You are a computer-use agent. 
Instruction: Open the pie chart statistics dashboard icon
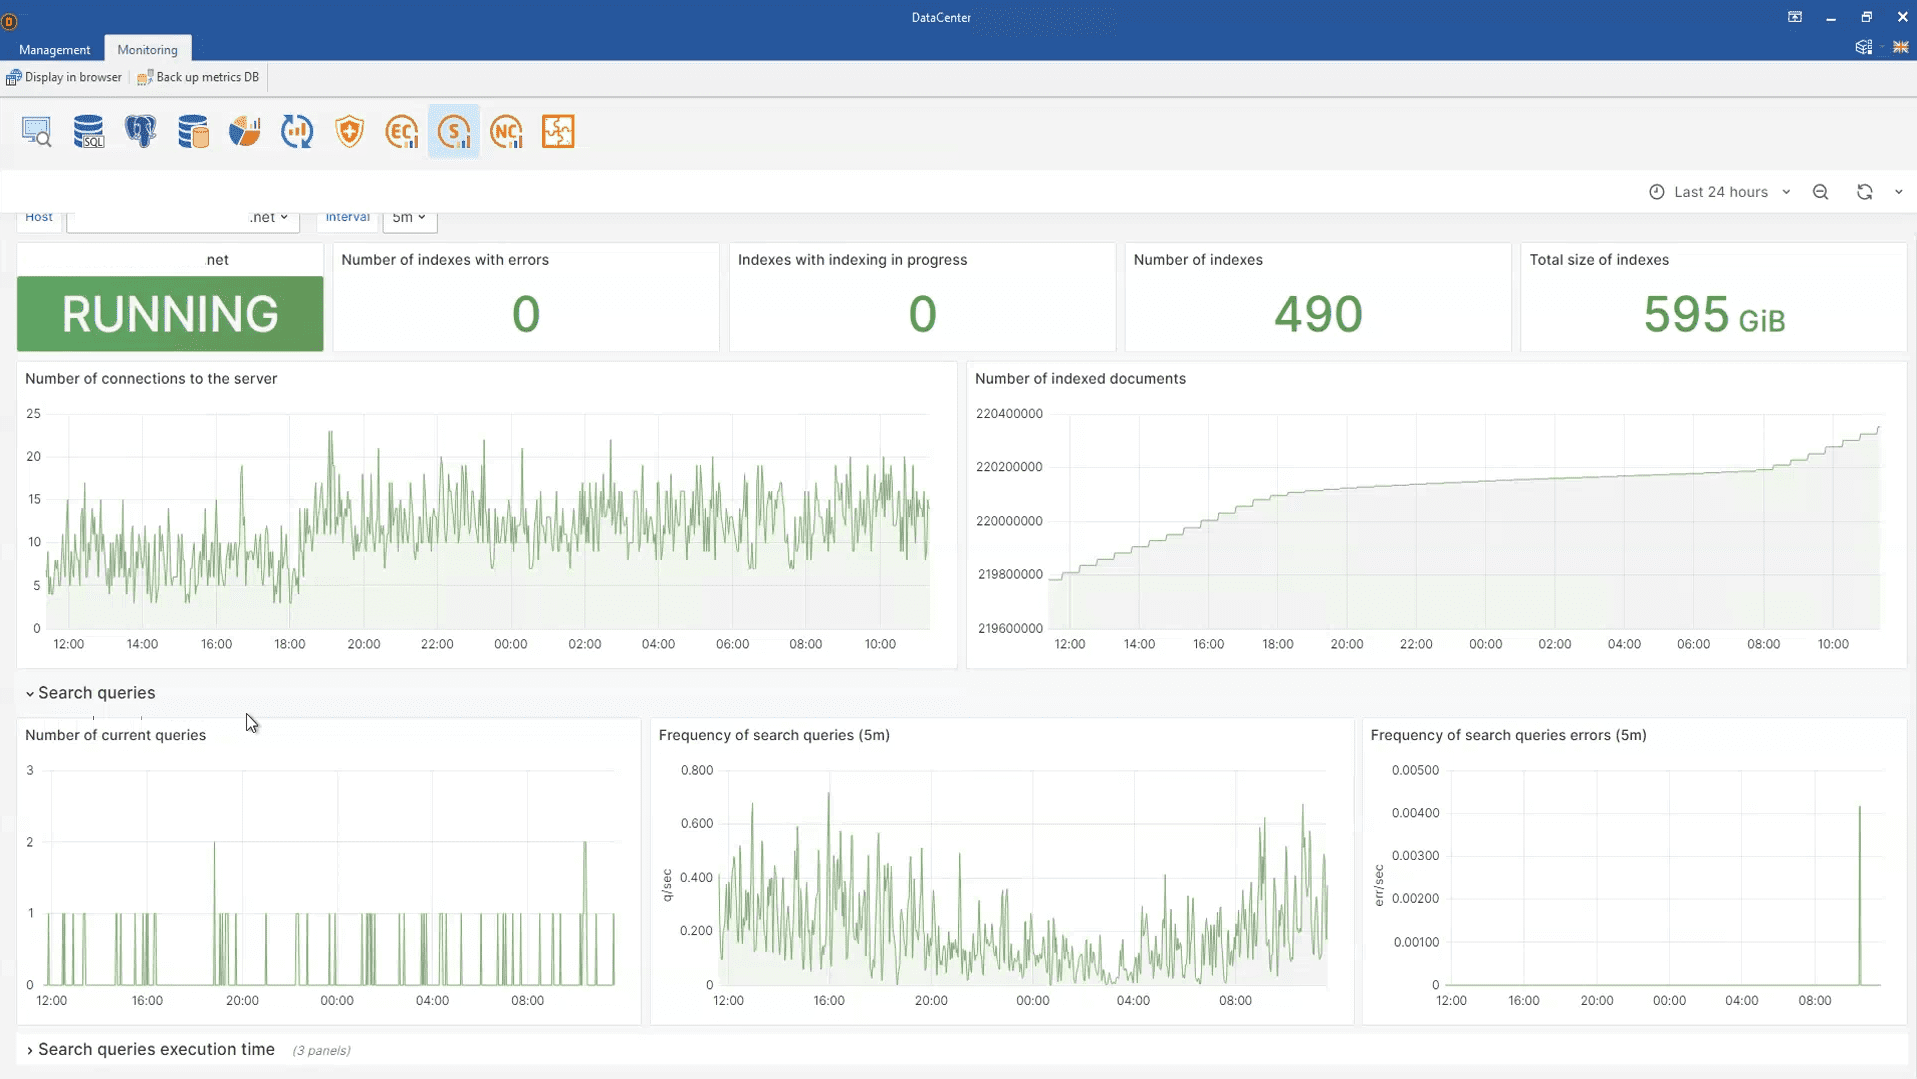click(x=245, y=131)
